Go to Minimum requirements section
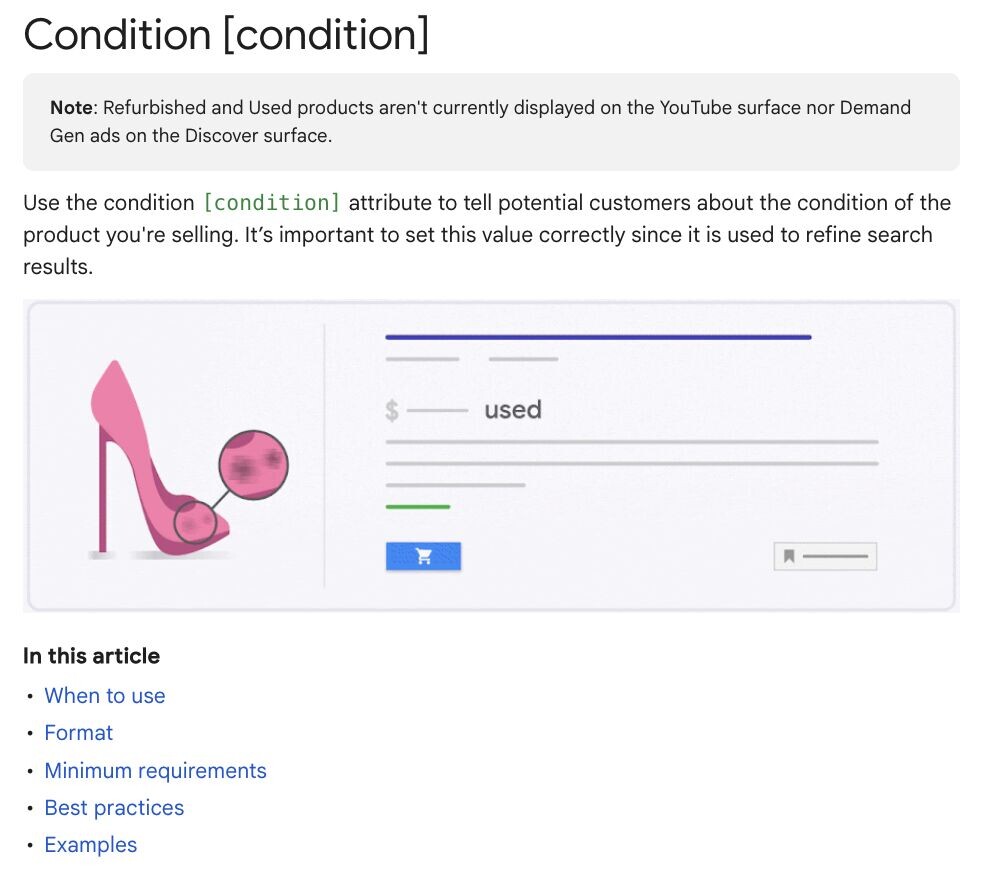986x888 pixels. click(x=155, y=771)
